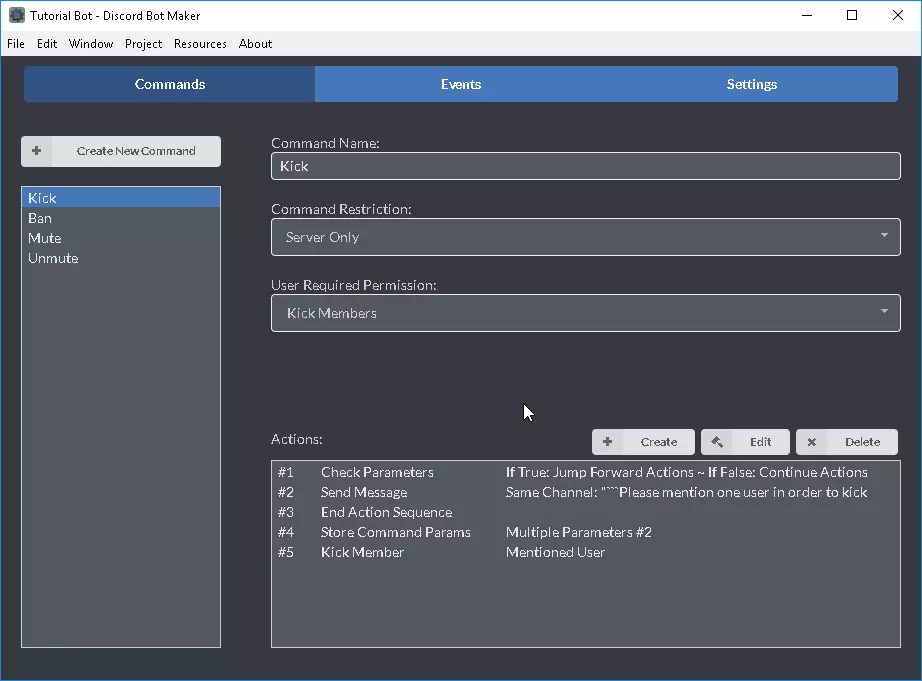This screenshot has width=922, height=681.
Task: Click the 'Same Channel' message description text
Action: coord(686,492)
